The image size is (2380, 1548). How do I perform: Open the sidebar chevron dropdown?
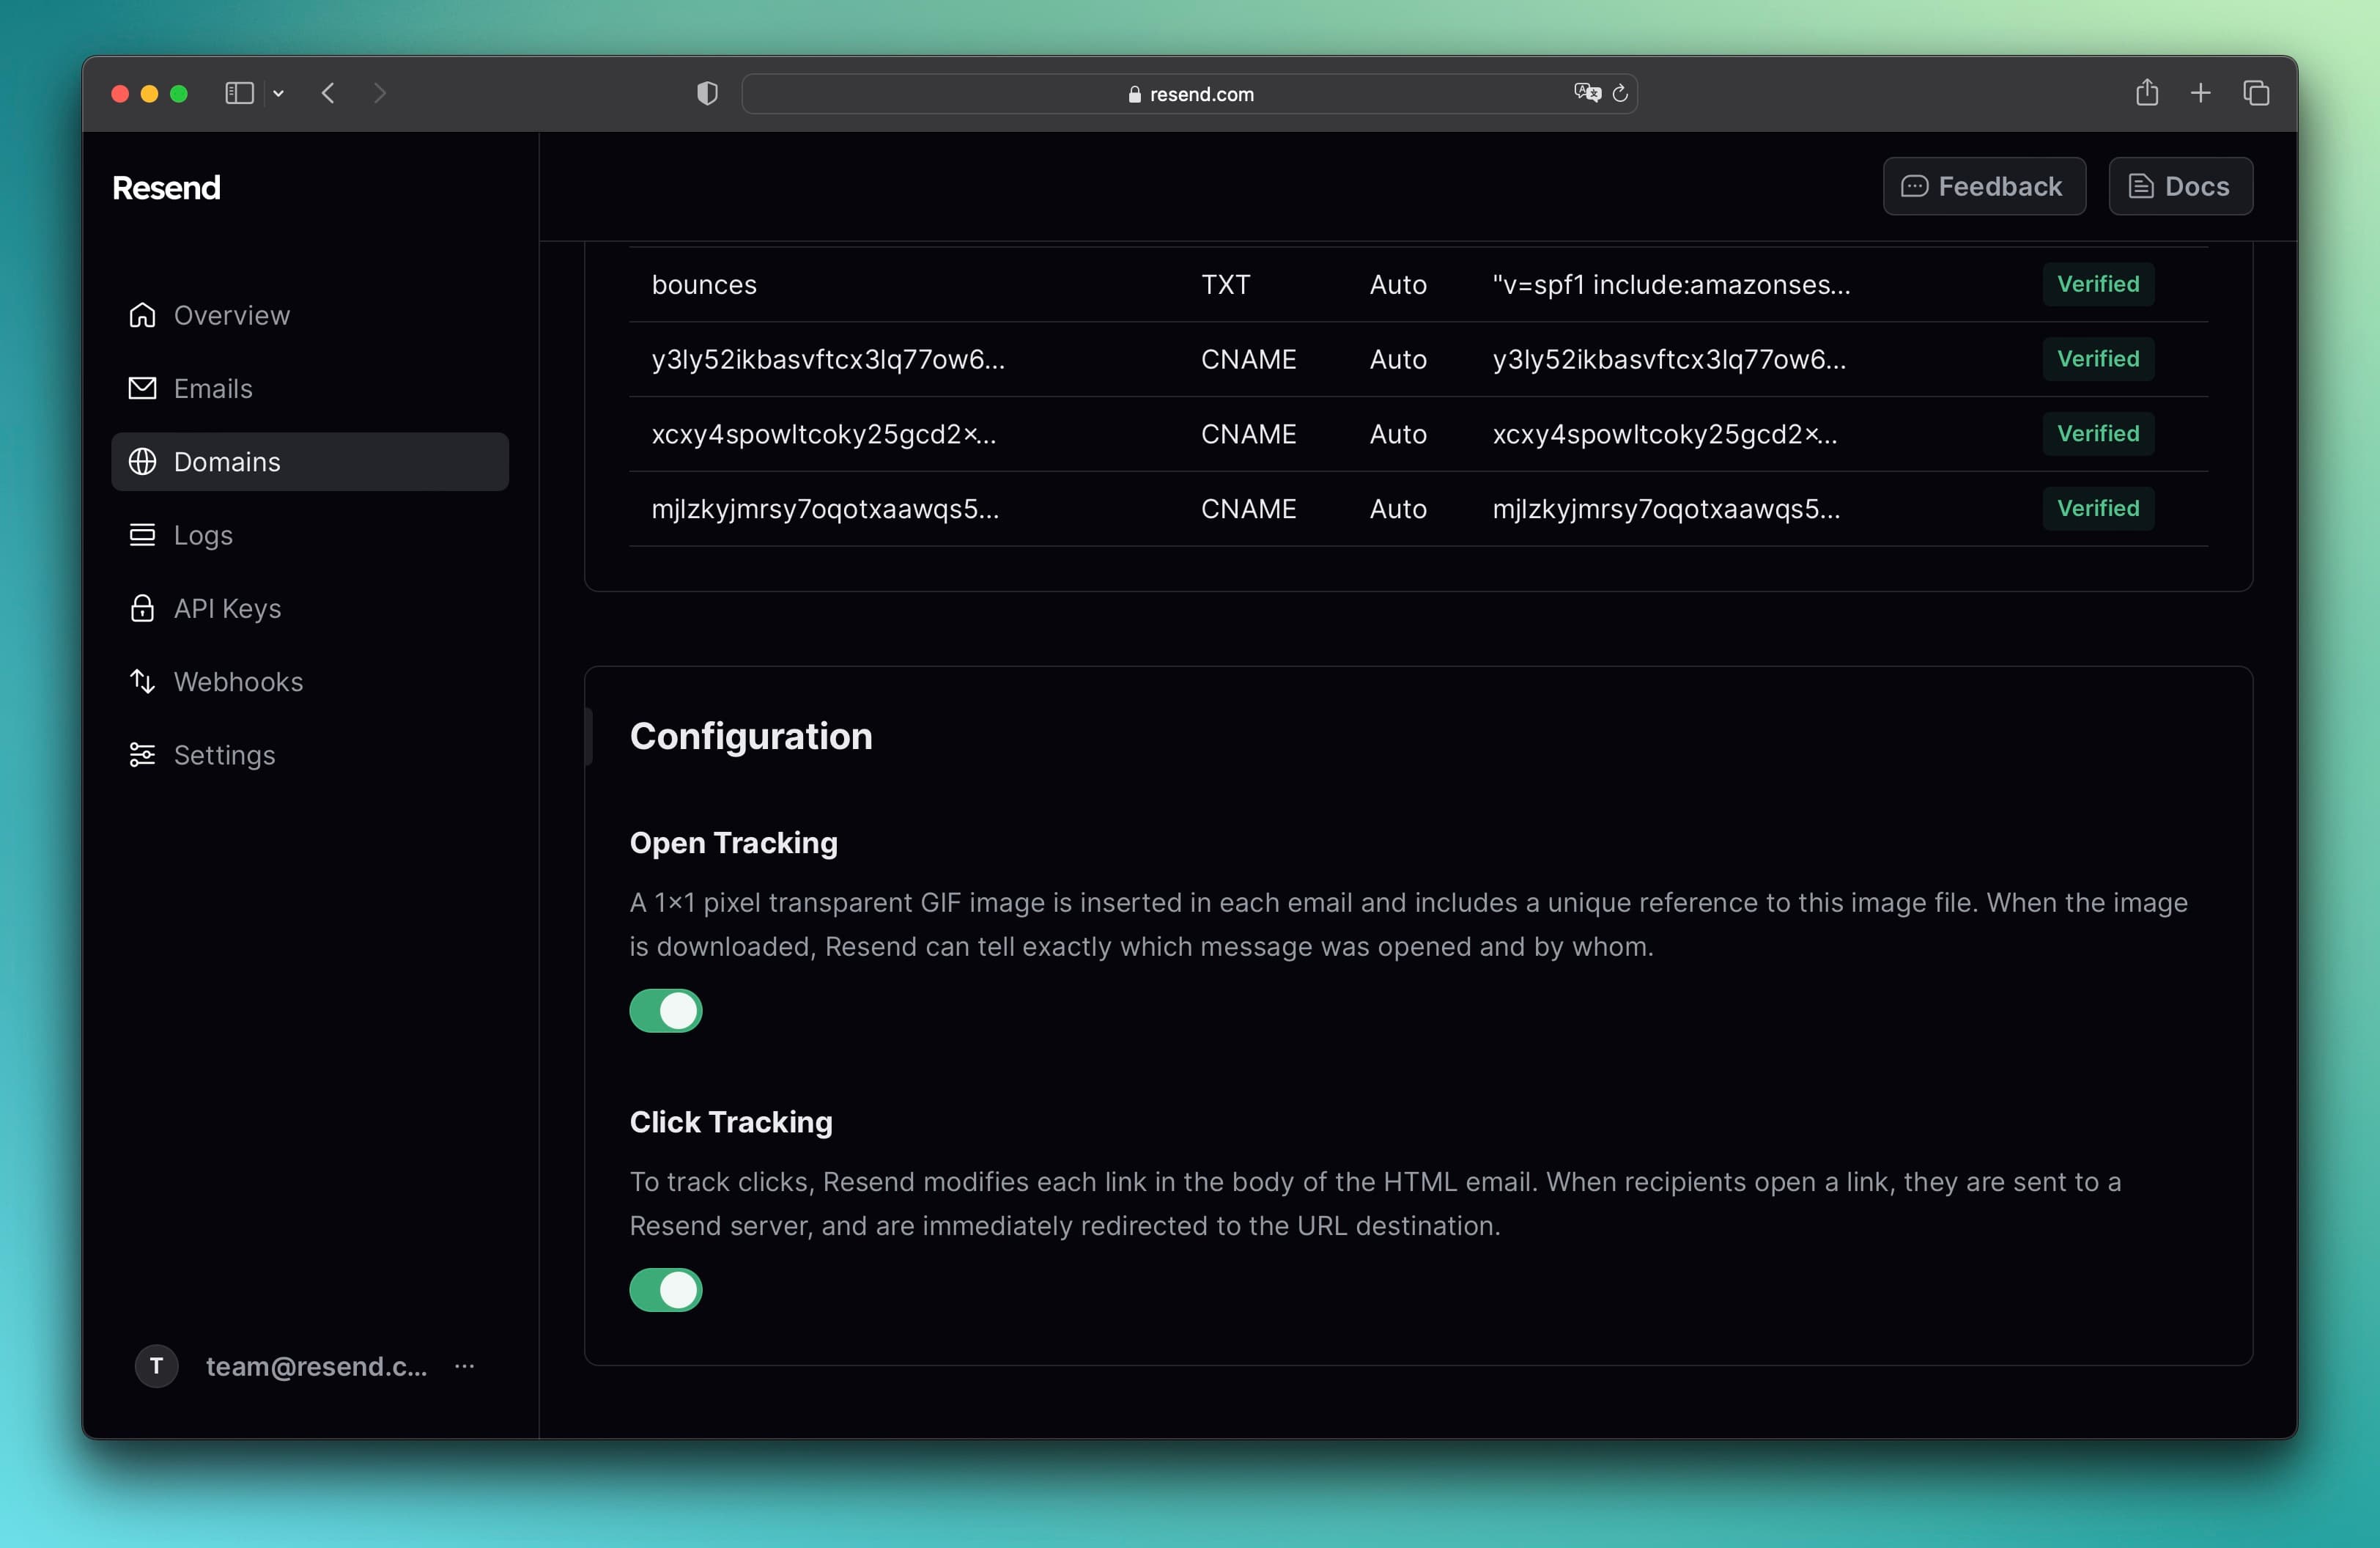(x=278, y=93)
